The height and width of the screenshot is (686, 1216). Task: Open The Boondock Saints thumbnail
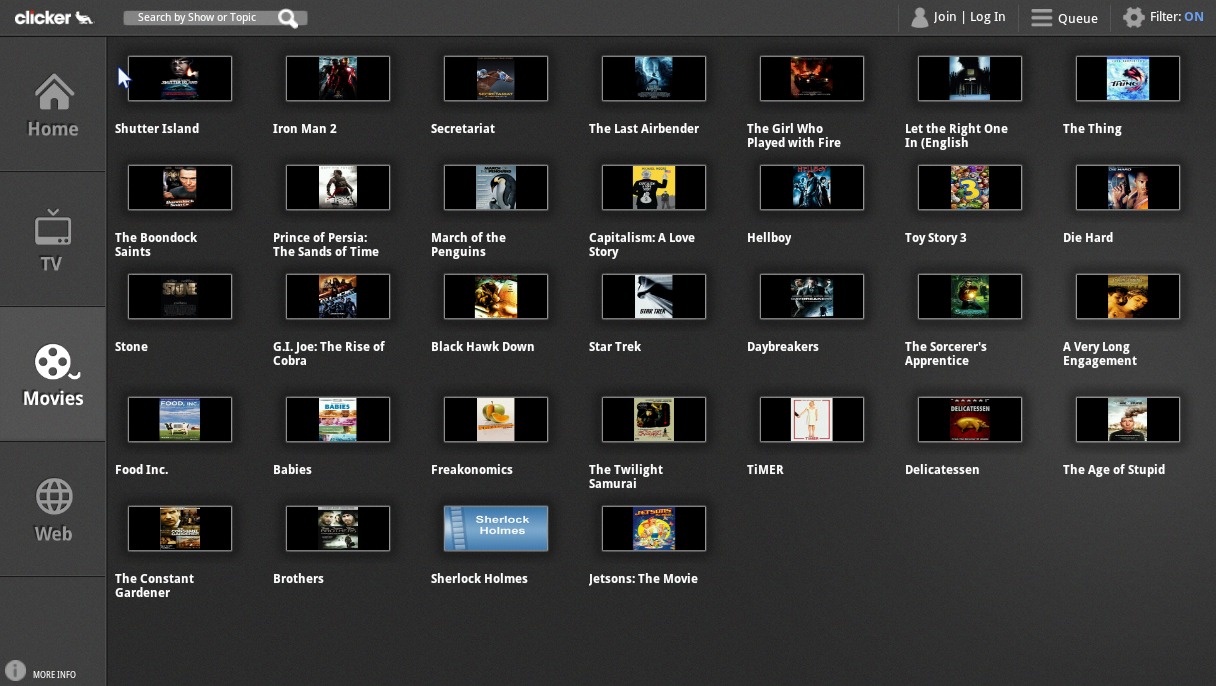tap(180, 187)
